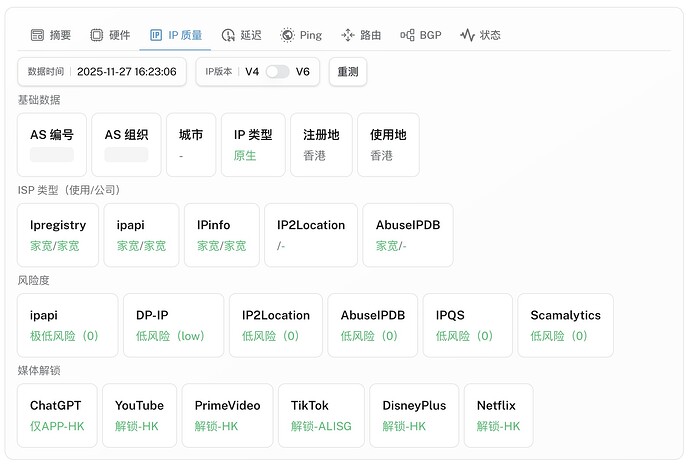The image size is (690, 466).
Task: Click the AS 组织 card
Action: tap(126, 145)
